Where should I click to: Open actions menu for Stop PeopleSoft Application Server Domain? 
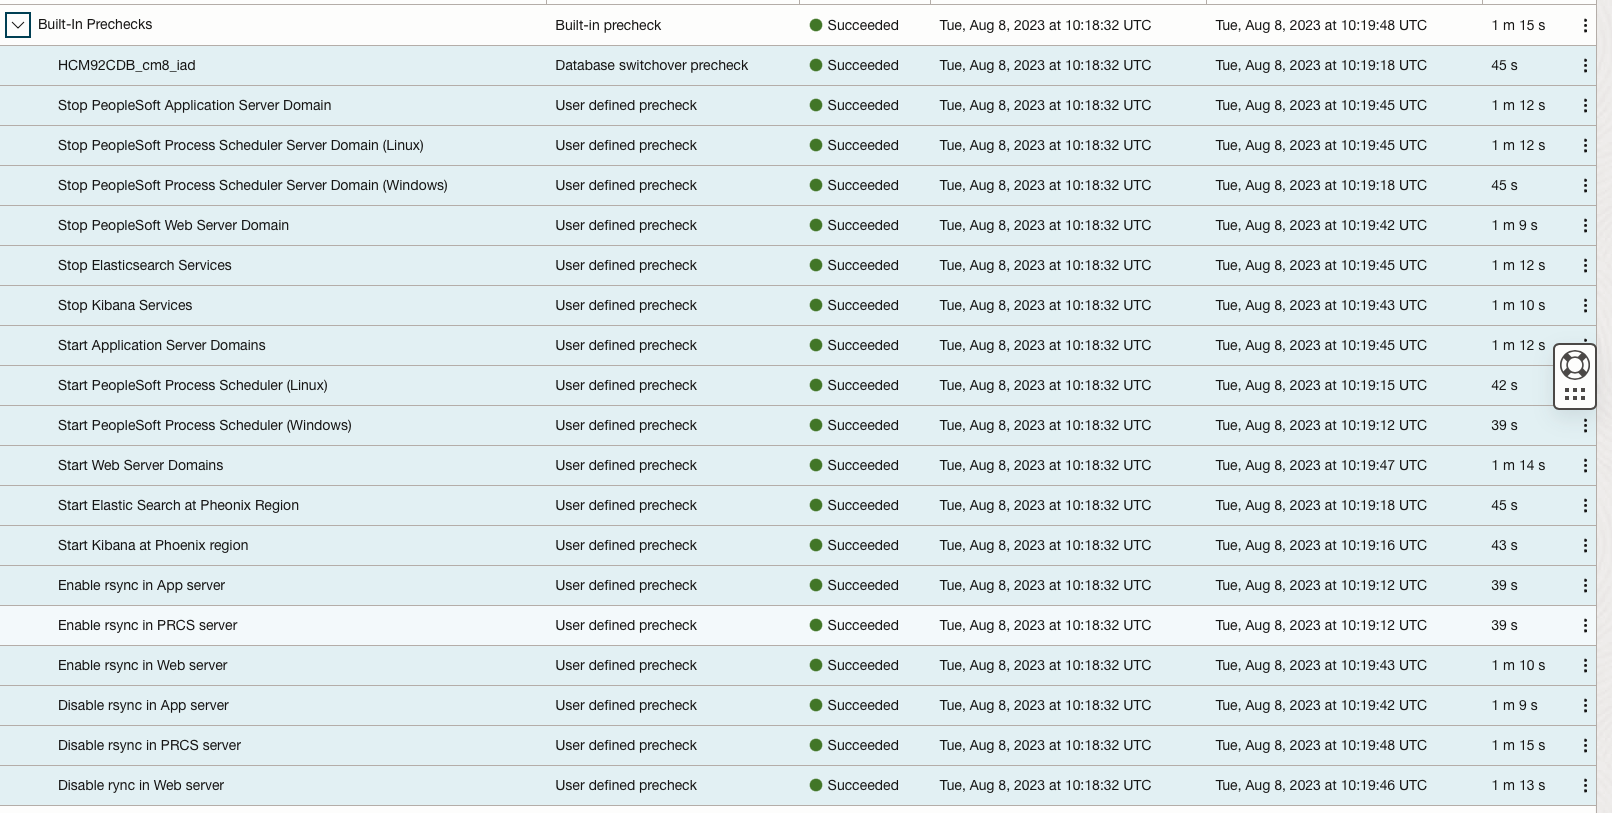(x=1585, y=105)
